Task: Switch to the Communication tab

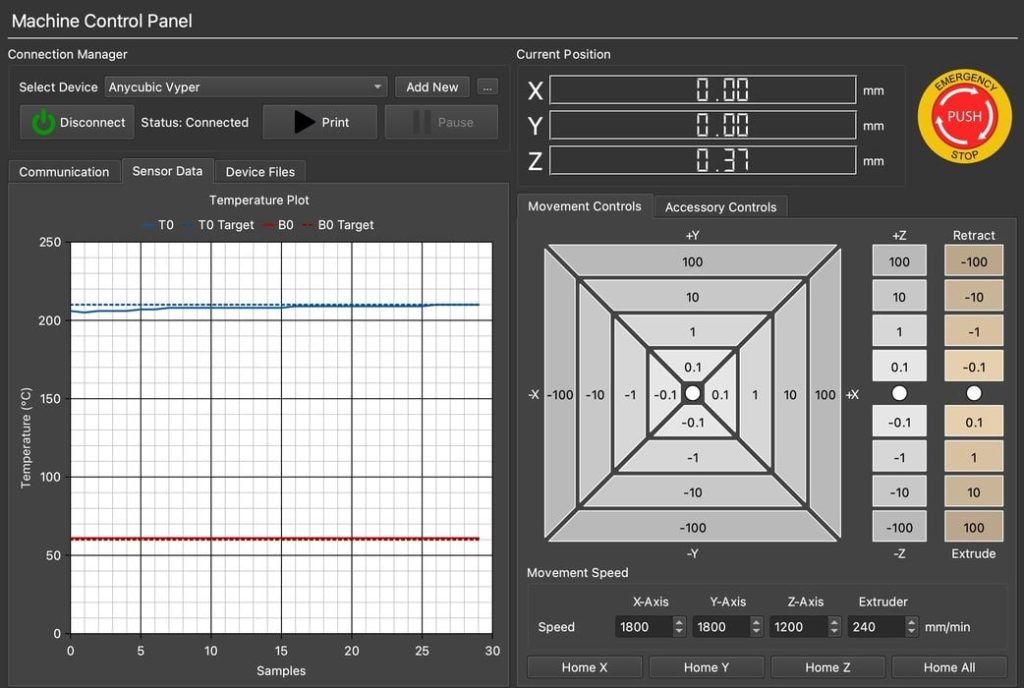Action: (x=64, y=172)
